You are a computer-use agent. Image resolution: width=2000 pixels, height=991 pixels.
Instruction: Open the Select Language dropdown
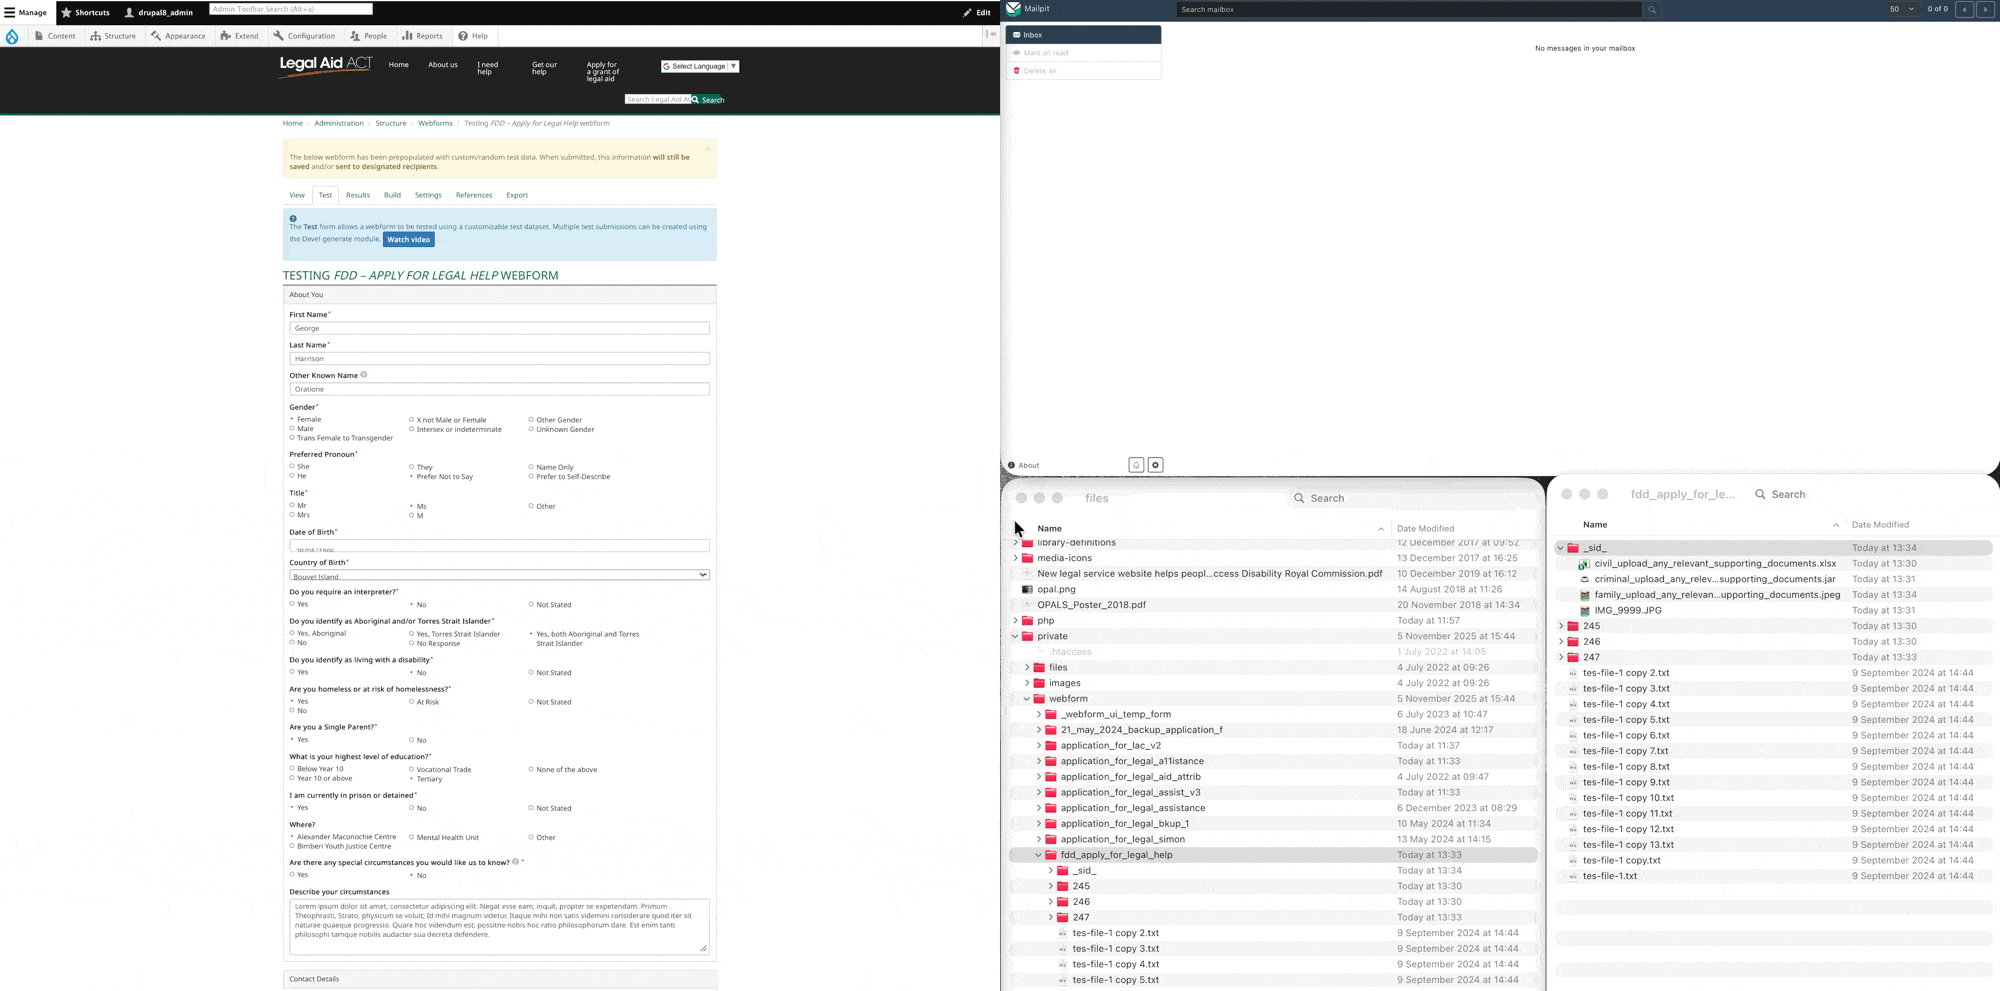[699, 66]
